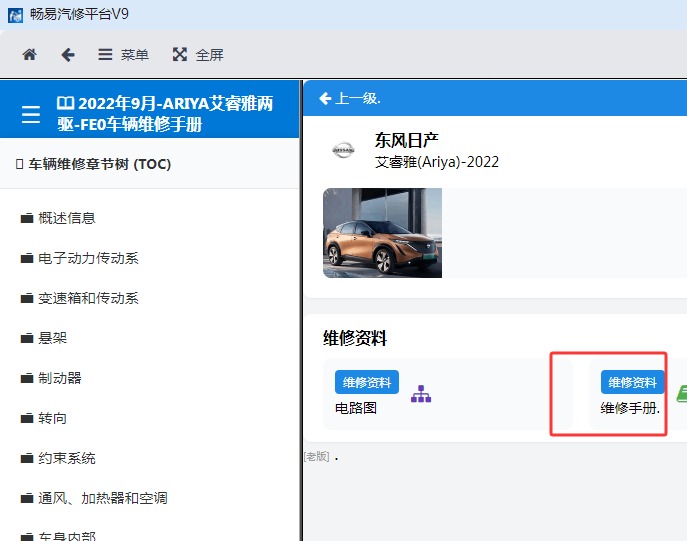Click the [老版] old version link
The height and width of the screenshot is (541, 687).
(x=316, y=456)
